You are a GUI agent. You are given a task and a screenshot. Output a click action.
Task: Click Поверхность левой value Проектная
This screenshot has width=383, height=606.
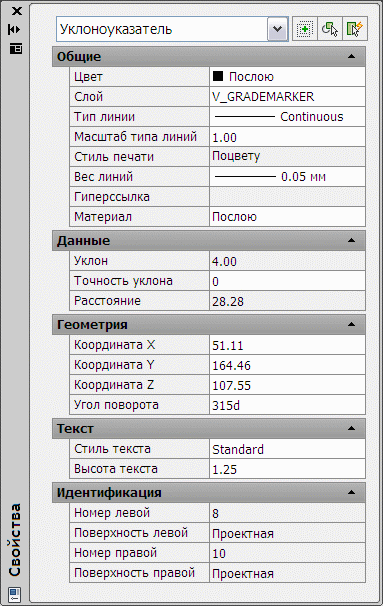coord(288,533)
